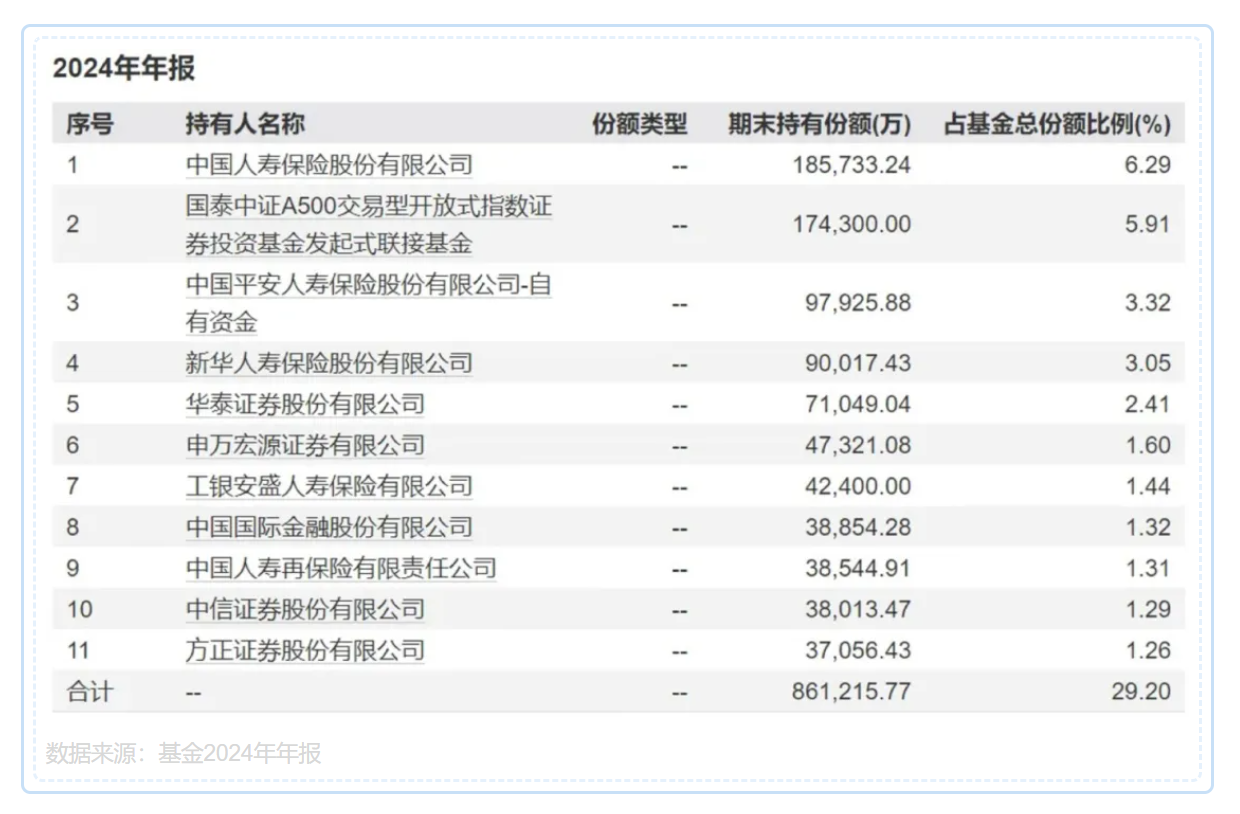Open 中国国际金融股份有限公司 link
The width and height of the screenshot is (1240, 814).
coord(329,527)
